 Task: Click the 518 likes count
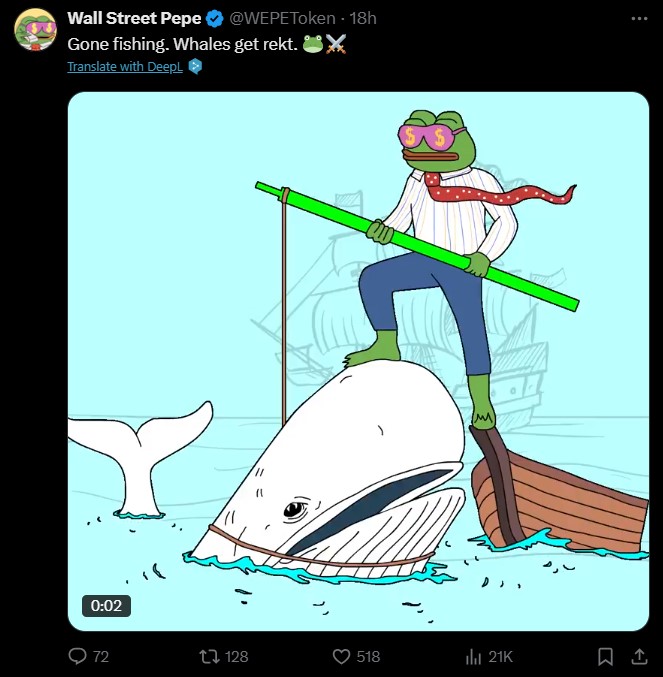(x=368, y=657)
